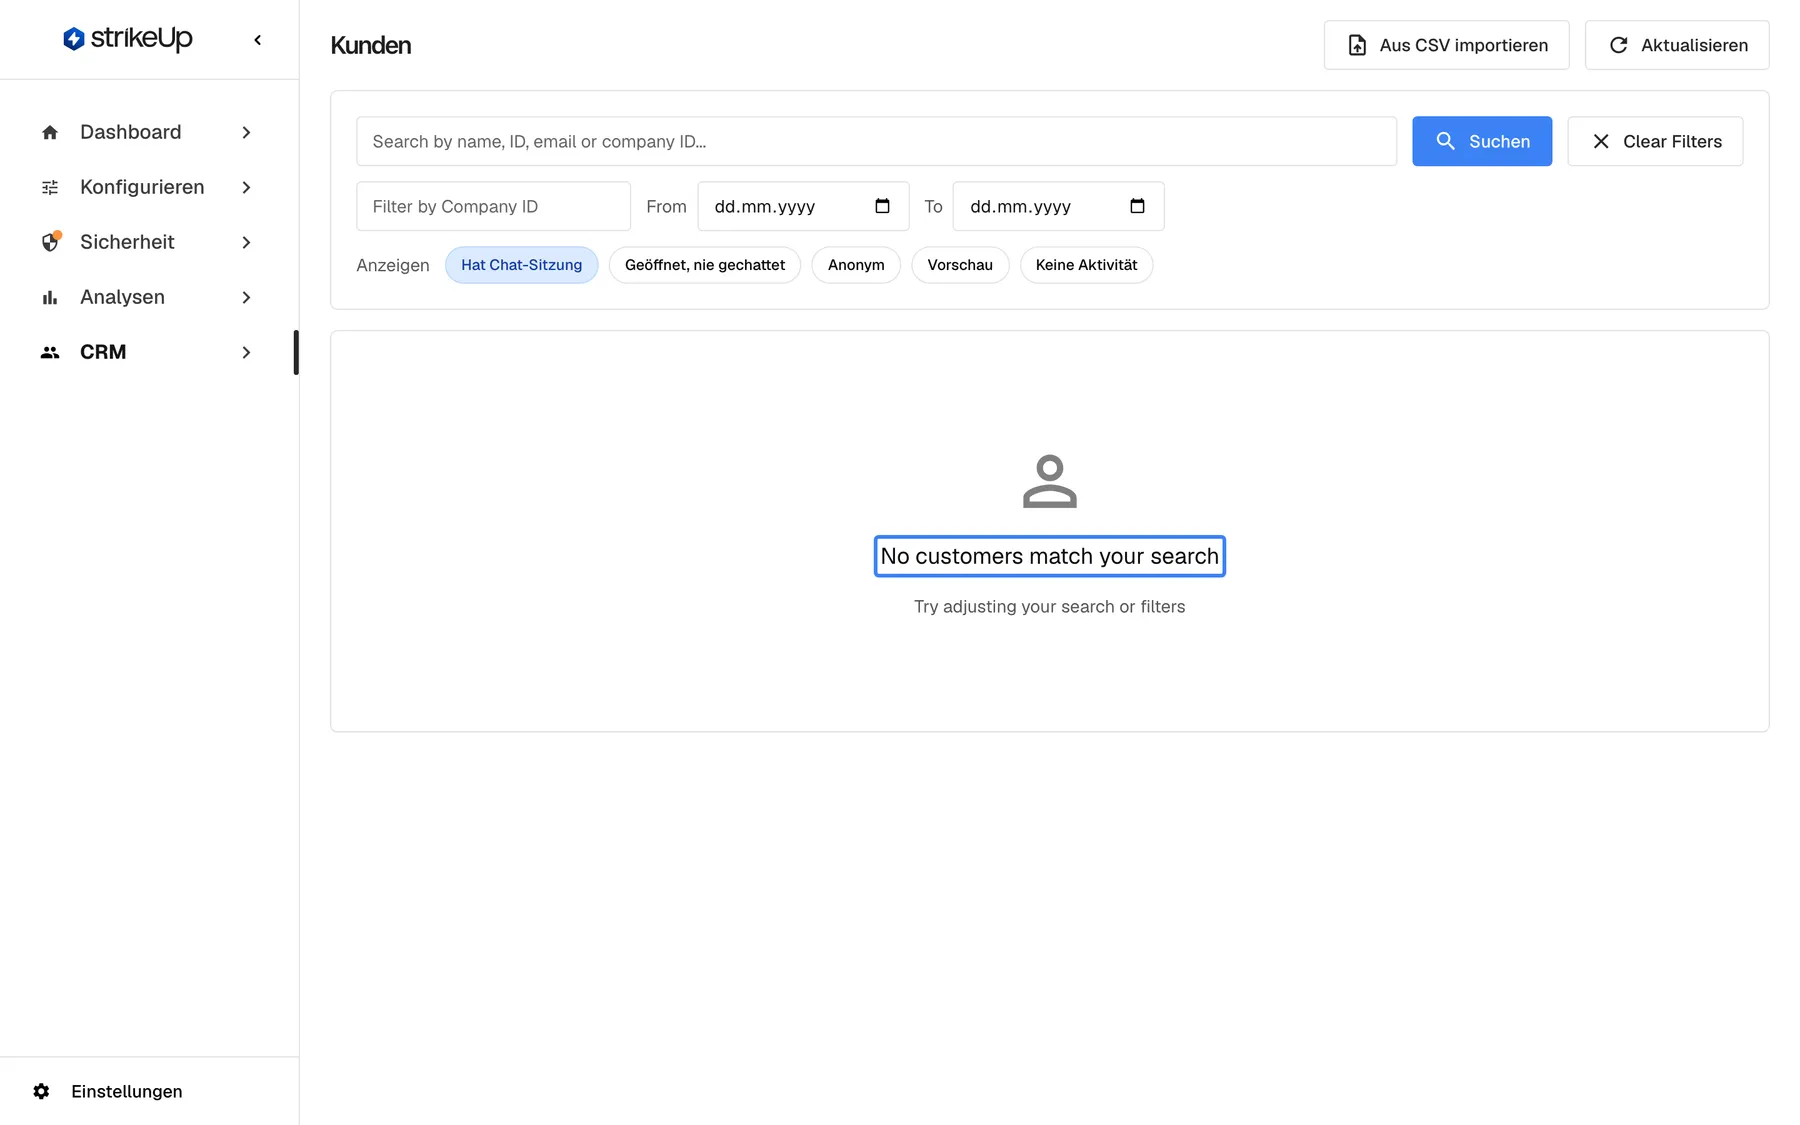Expand the CRM submenu chevron

tap(246, 352)
